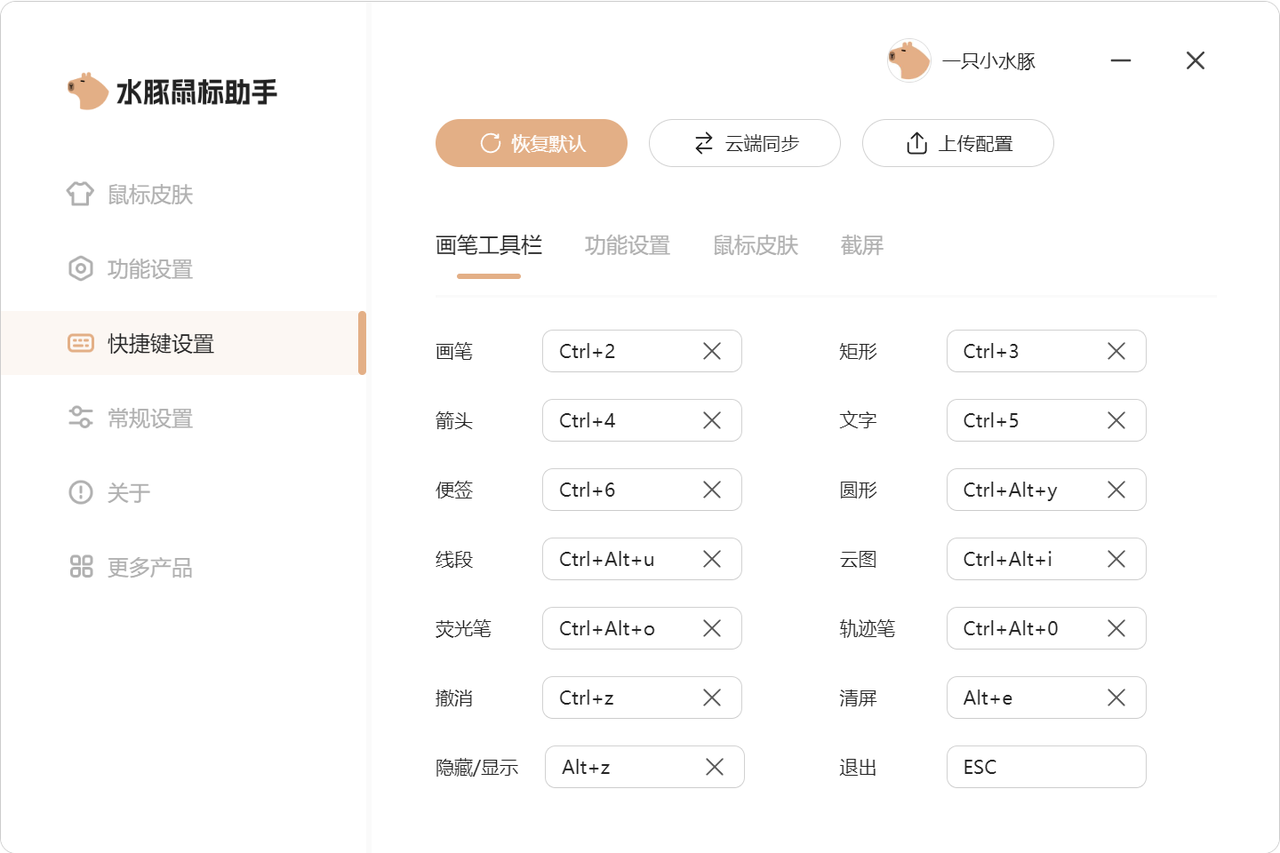Click the capybara logo in the top-left corner

tap(88, 90)
